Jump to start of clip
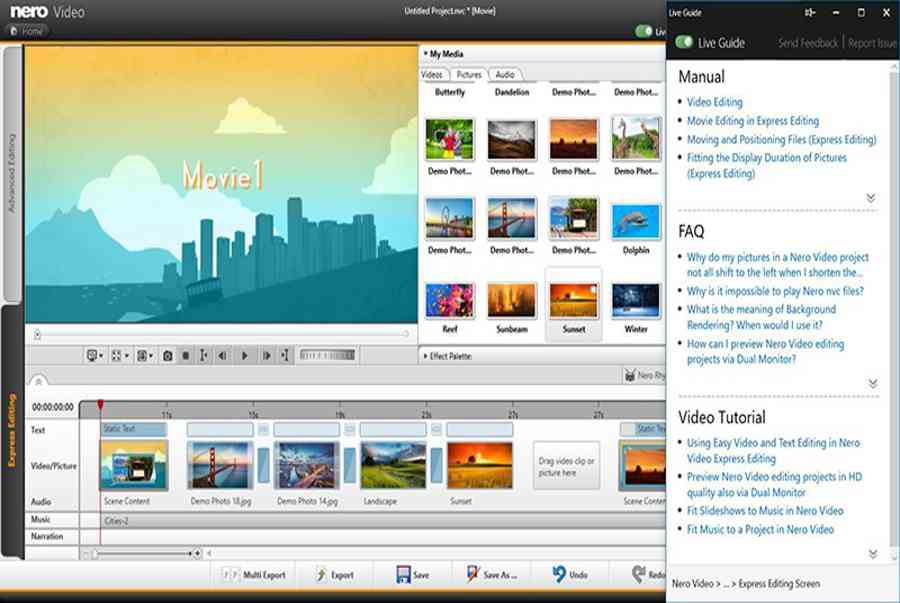This screenshot has width=900, height=603. point(203,356)
